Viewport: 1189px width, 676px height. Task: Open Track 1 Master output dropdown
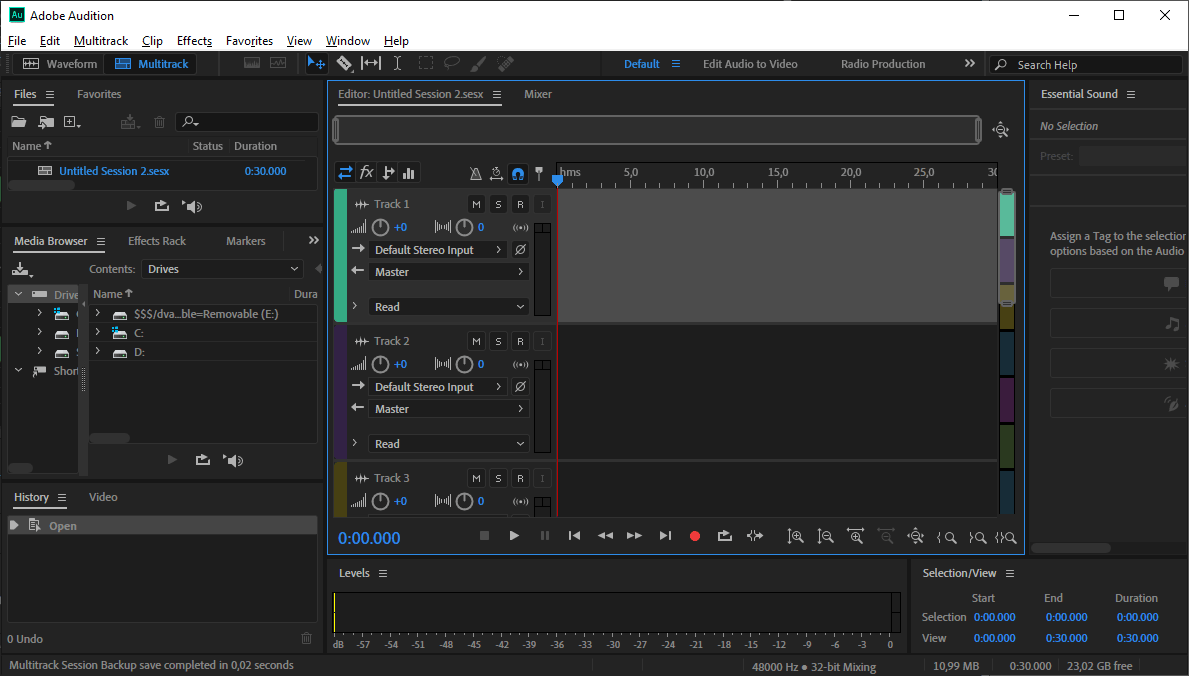click(x=448, y=272)
